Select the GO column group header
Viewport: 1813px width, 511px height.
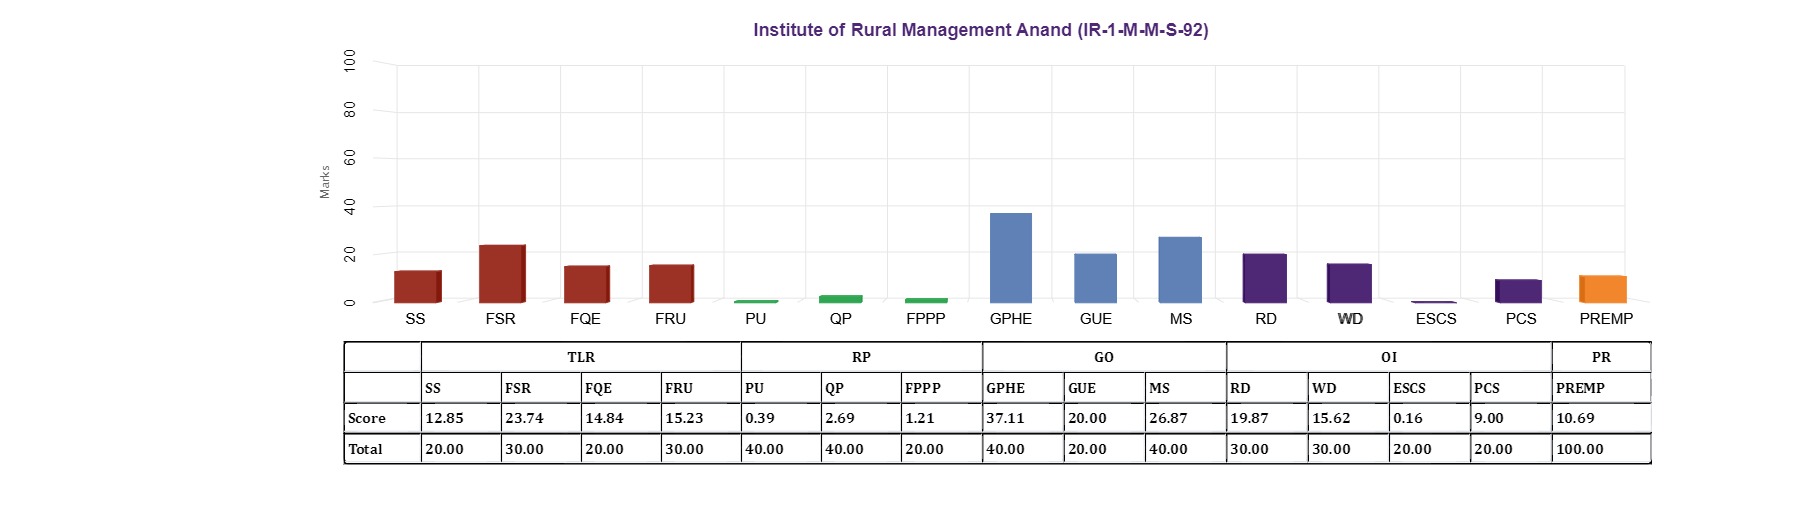[x=1103, y=357]
